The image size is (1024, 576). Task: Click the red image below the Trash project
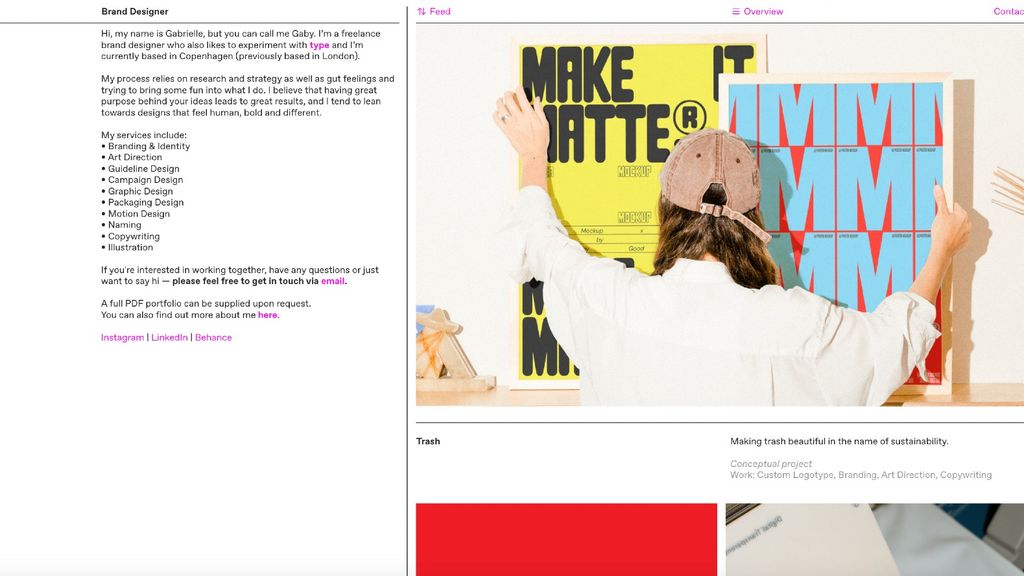(x=563, y=540)
